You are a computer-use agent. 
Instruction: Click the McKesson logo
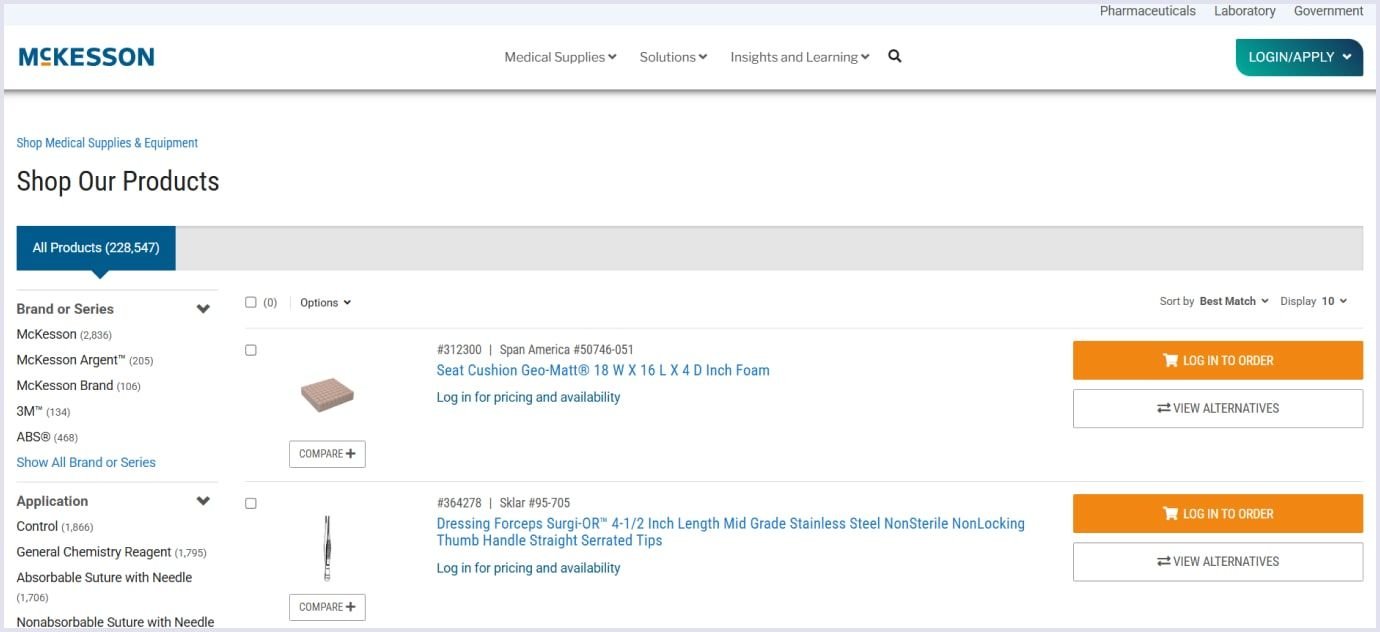tap(86, 57)
